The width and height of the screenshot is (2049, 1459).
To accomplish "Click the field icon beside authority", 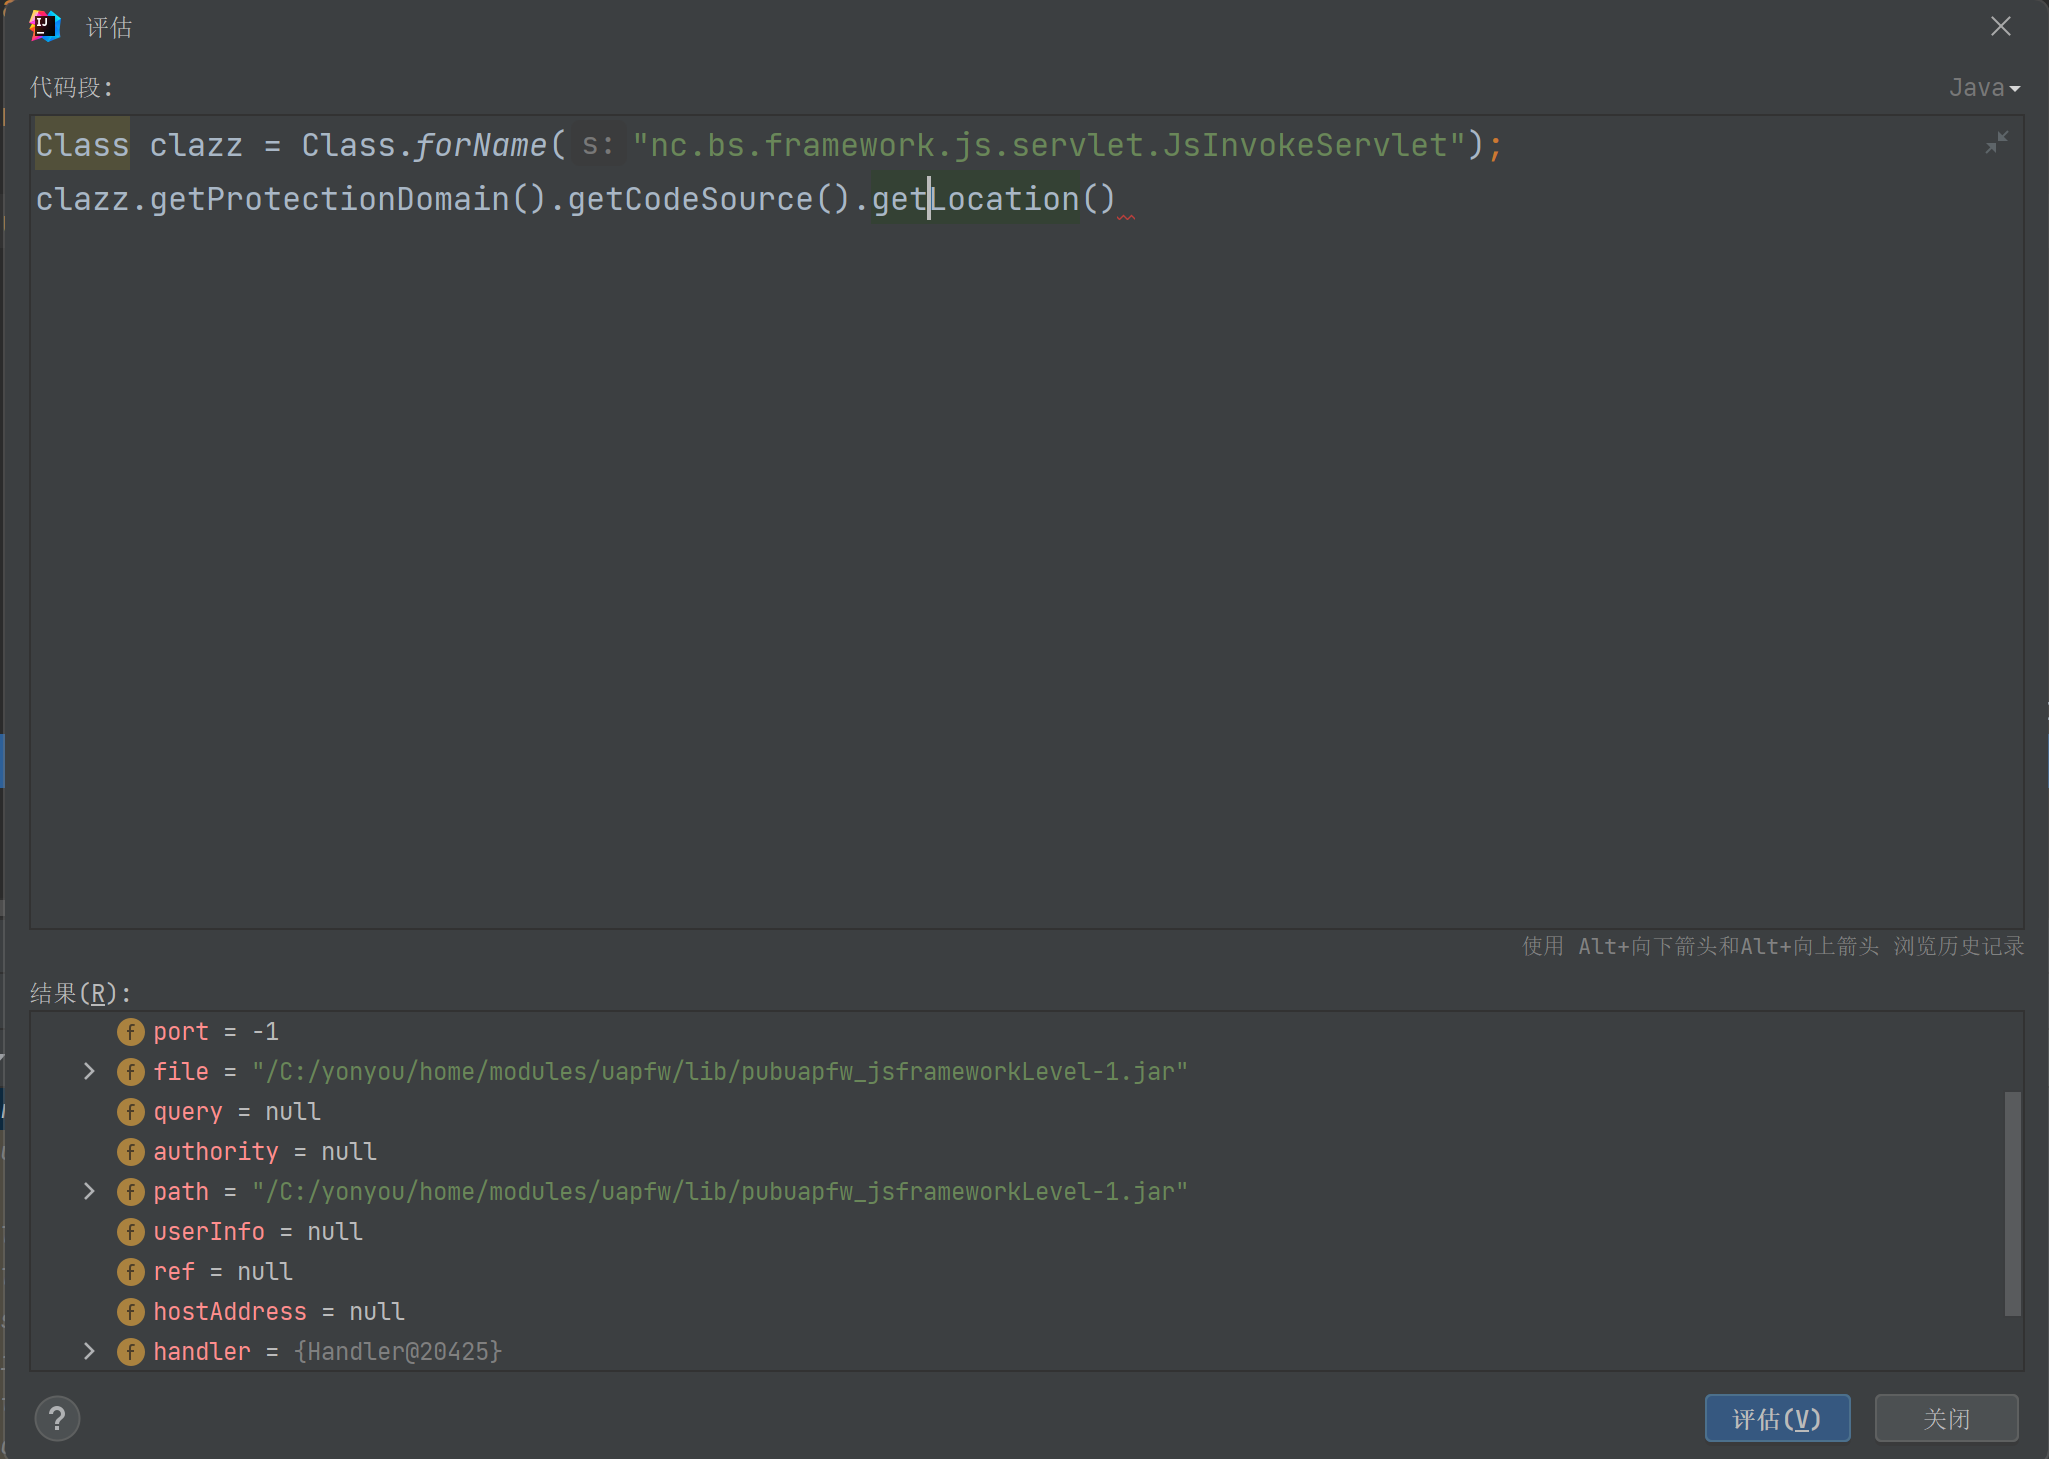I will pyautogui.click(x=130, y=1151).
